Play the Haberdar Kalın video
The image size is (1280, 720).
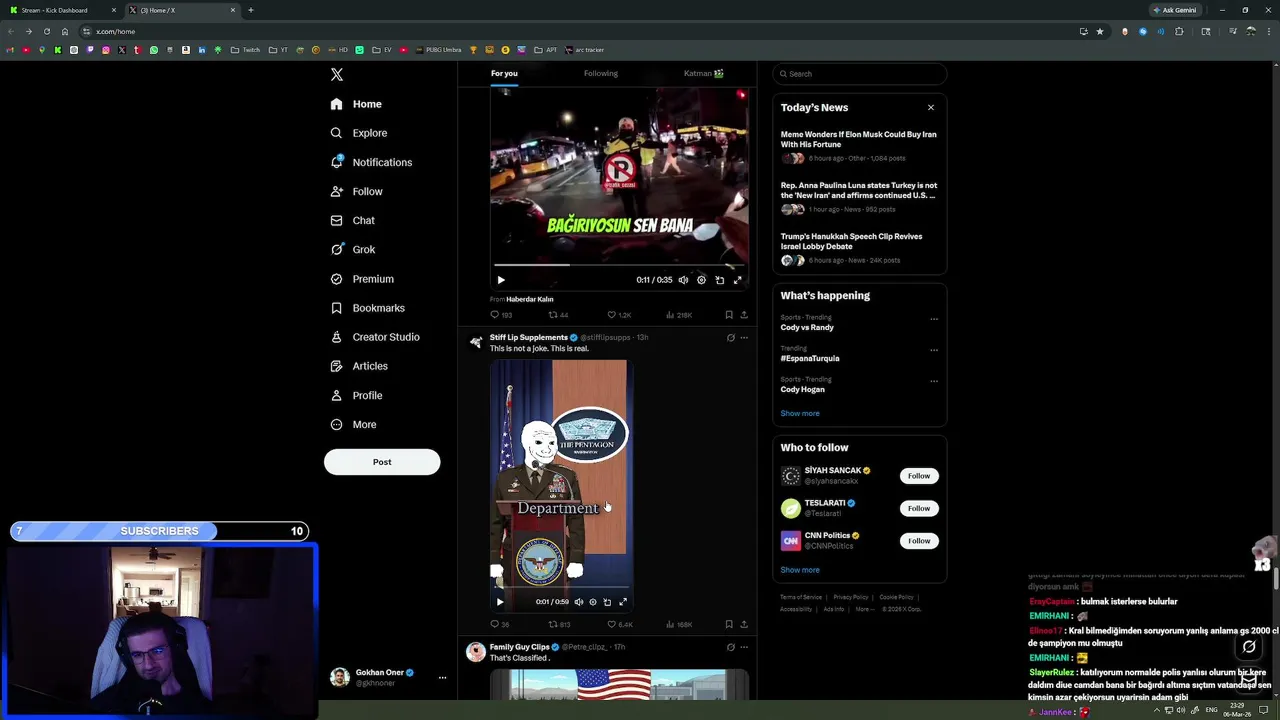501,280
